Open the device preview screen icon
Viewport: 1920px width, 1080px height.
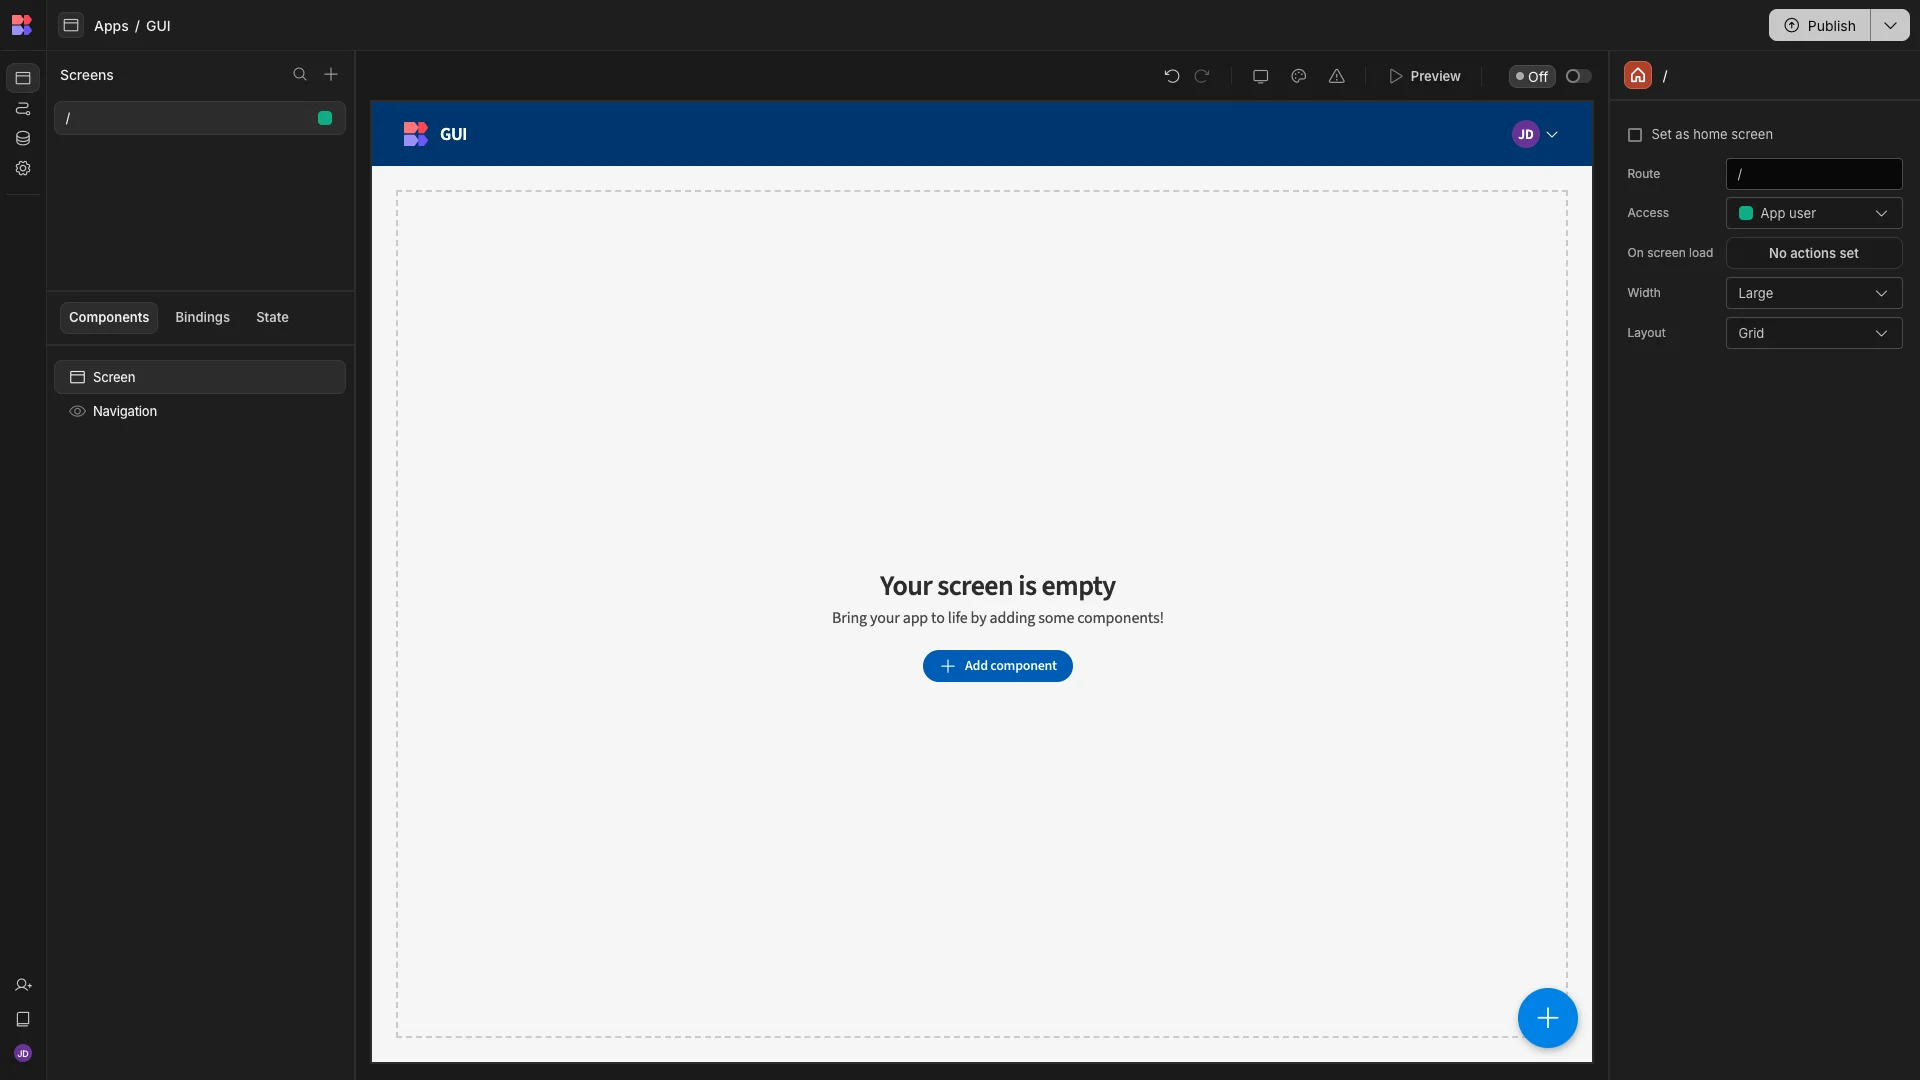(x=1260, y=76)
